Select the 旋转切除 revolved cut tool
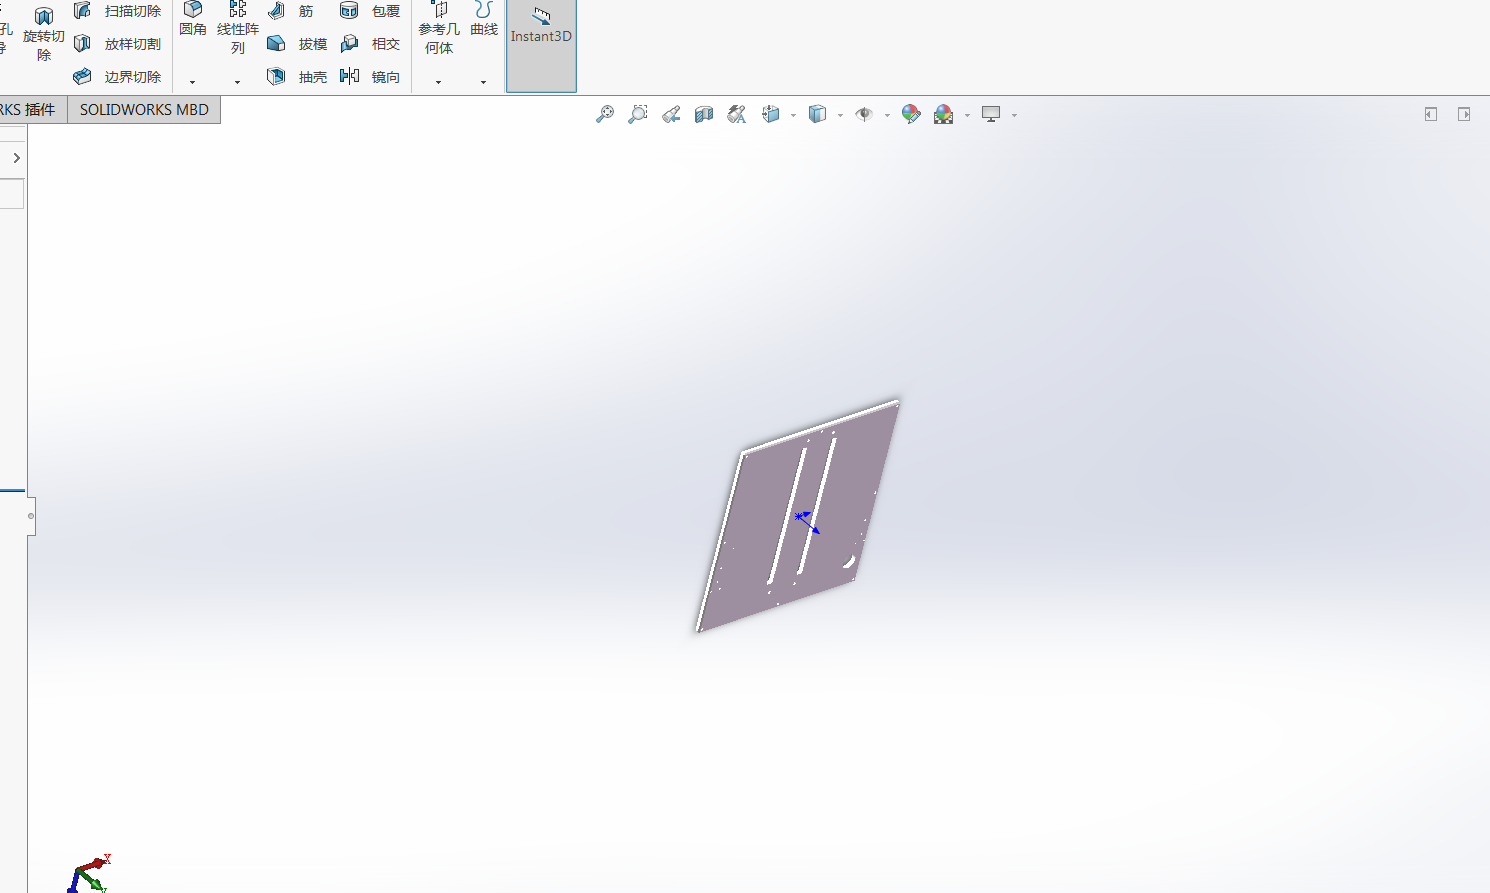This screenshot has height=893, width=1490. 44,32
